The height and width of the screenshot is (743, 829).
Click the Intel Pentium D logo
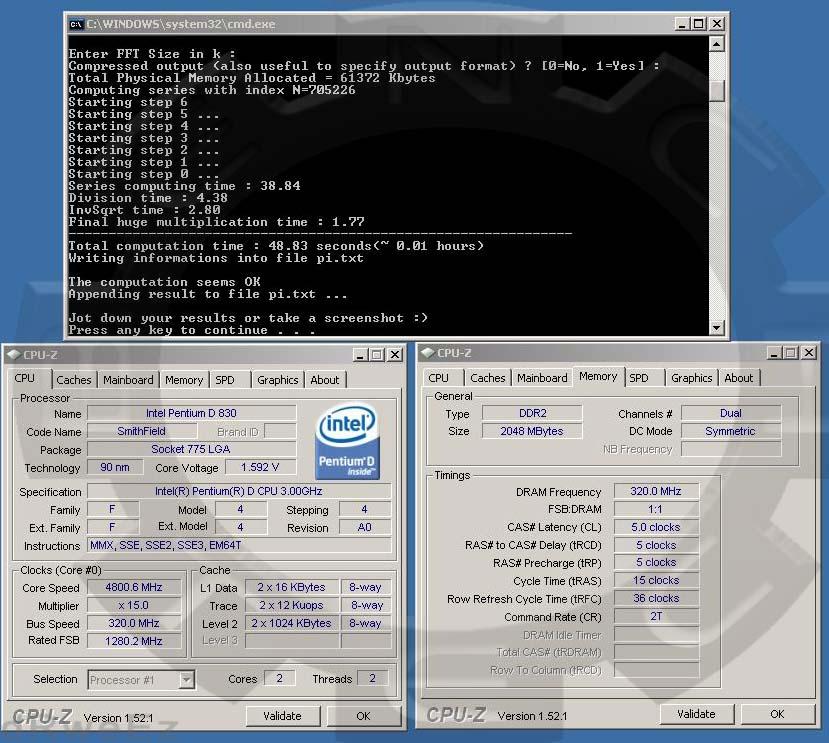(x=347, y=442)
